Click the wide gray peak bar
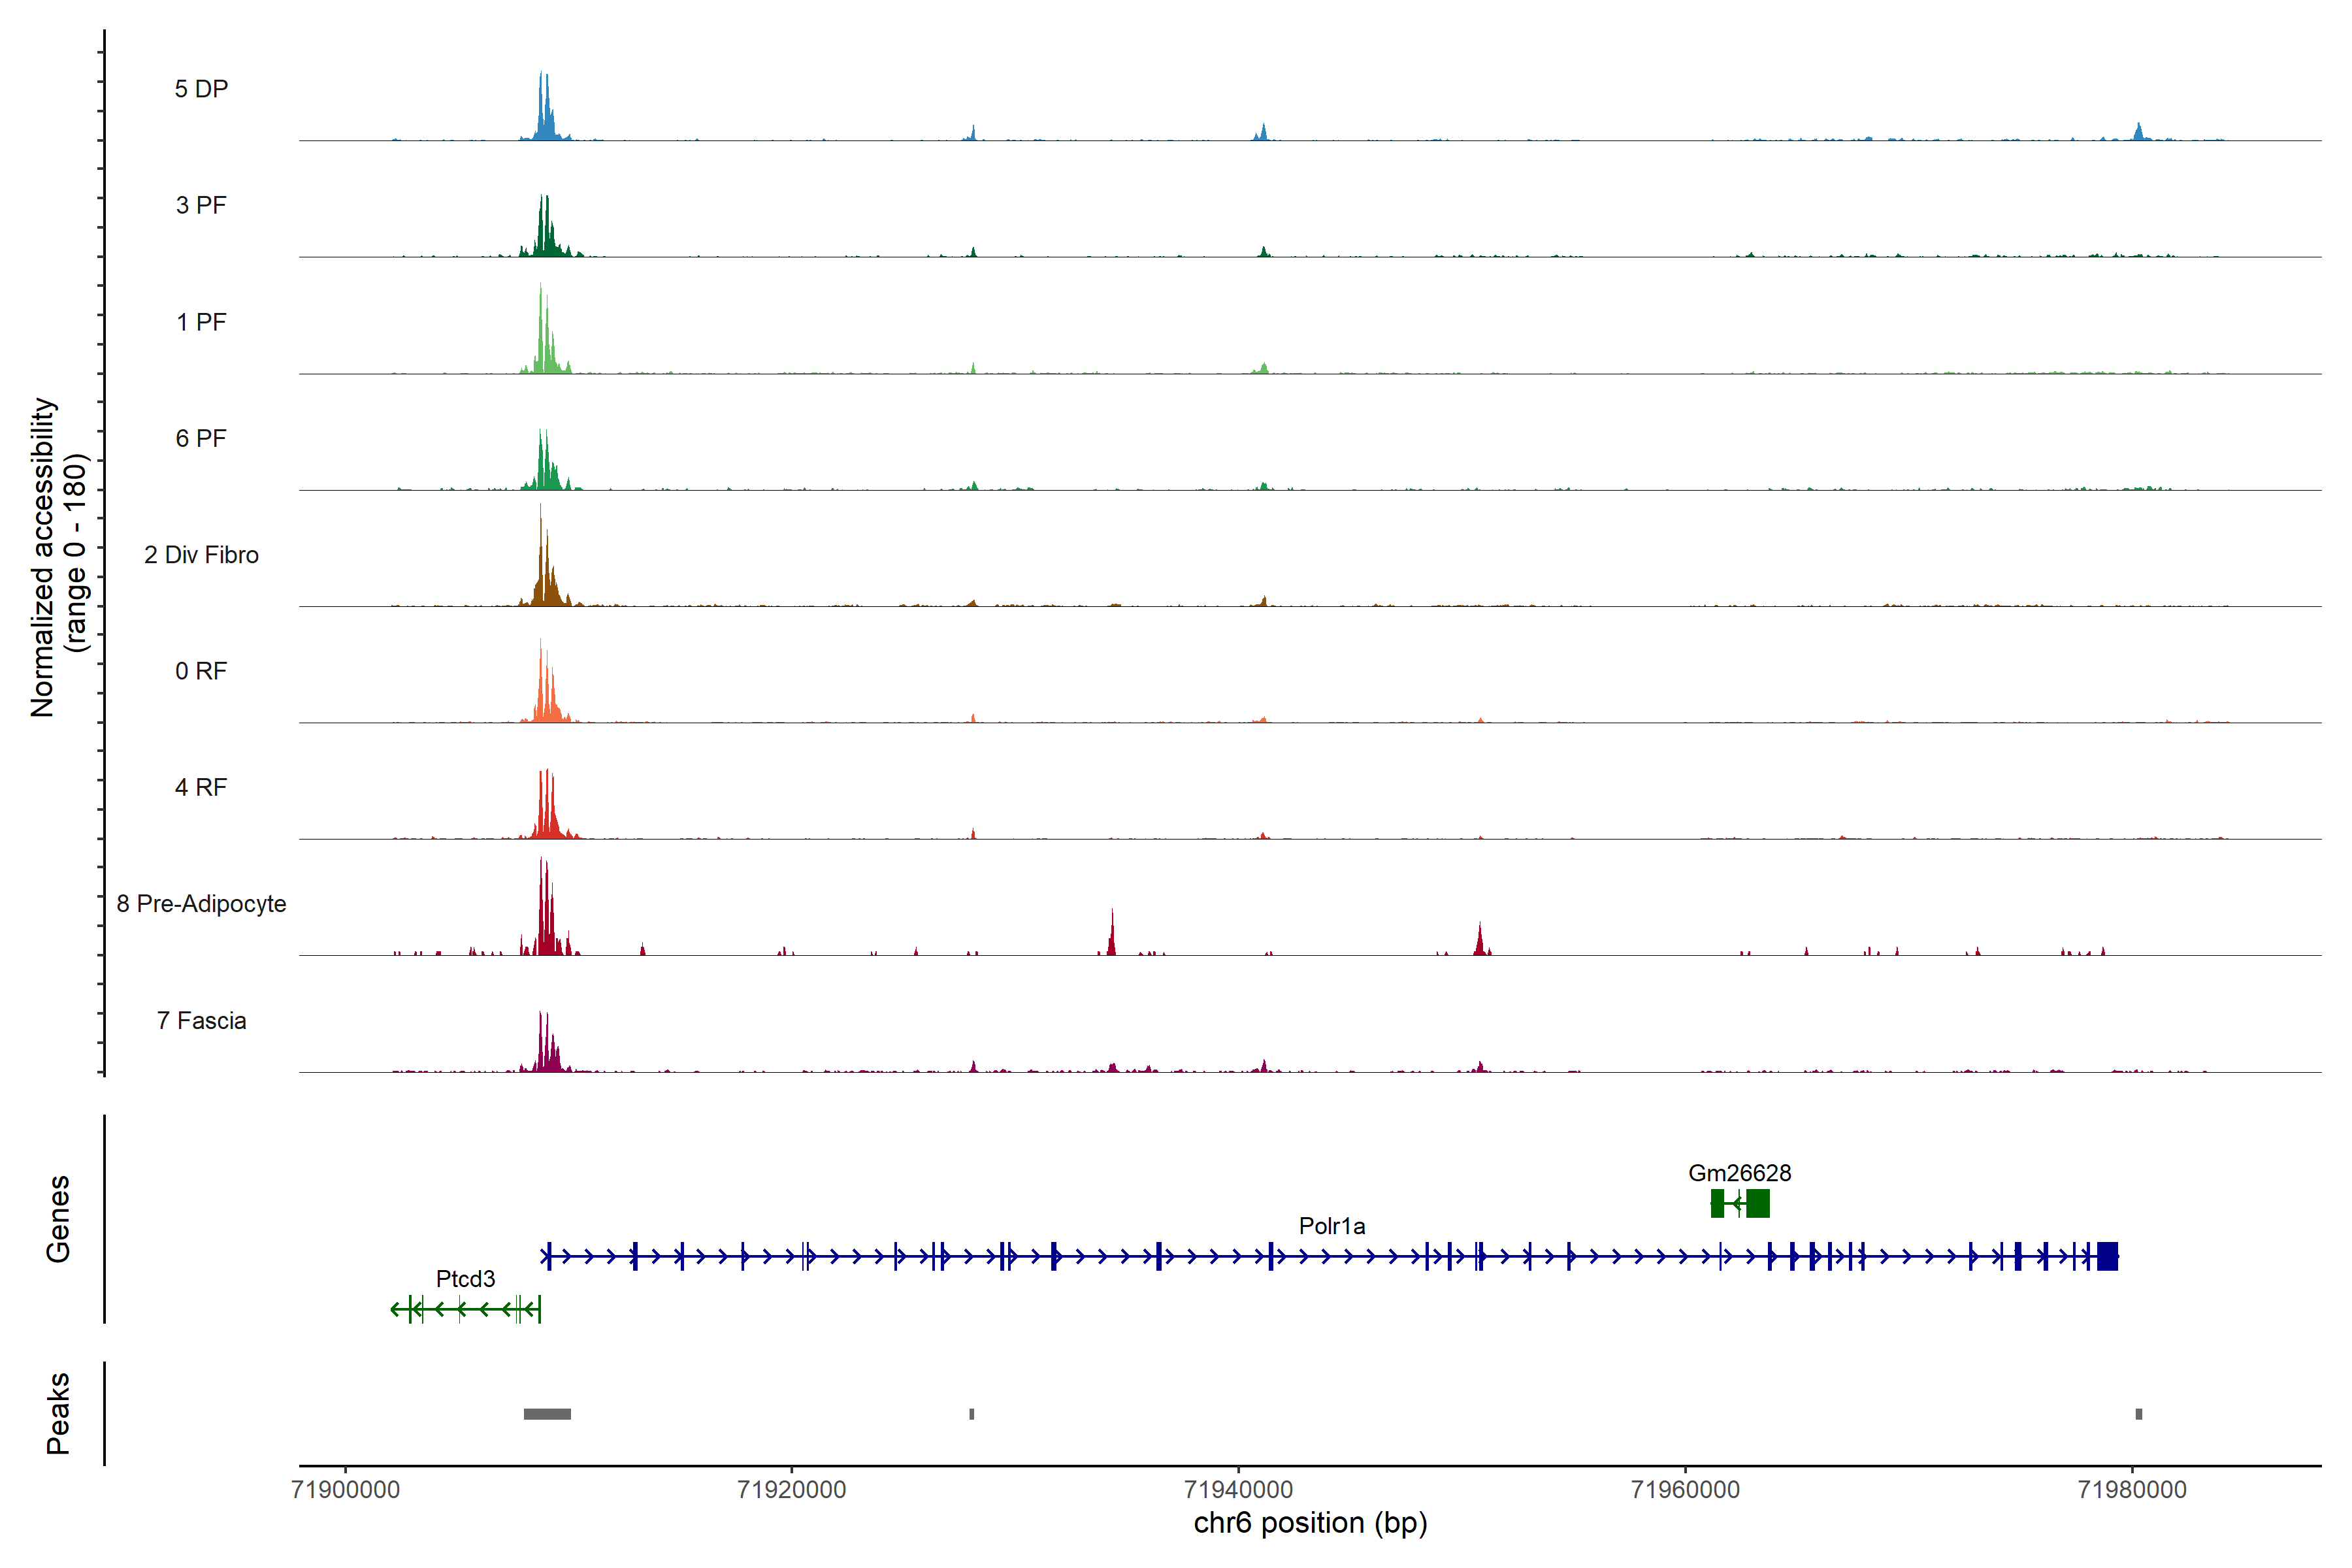This screenshot has width=2352, height=1568. [x=547, y=1413]
